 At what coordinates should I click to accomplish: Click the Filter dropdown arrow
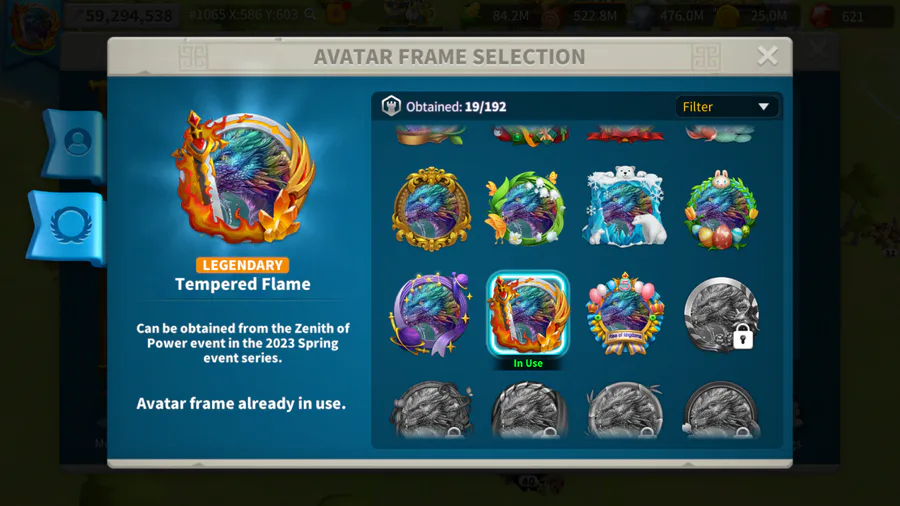[x=763, y=107]
